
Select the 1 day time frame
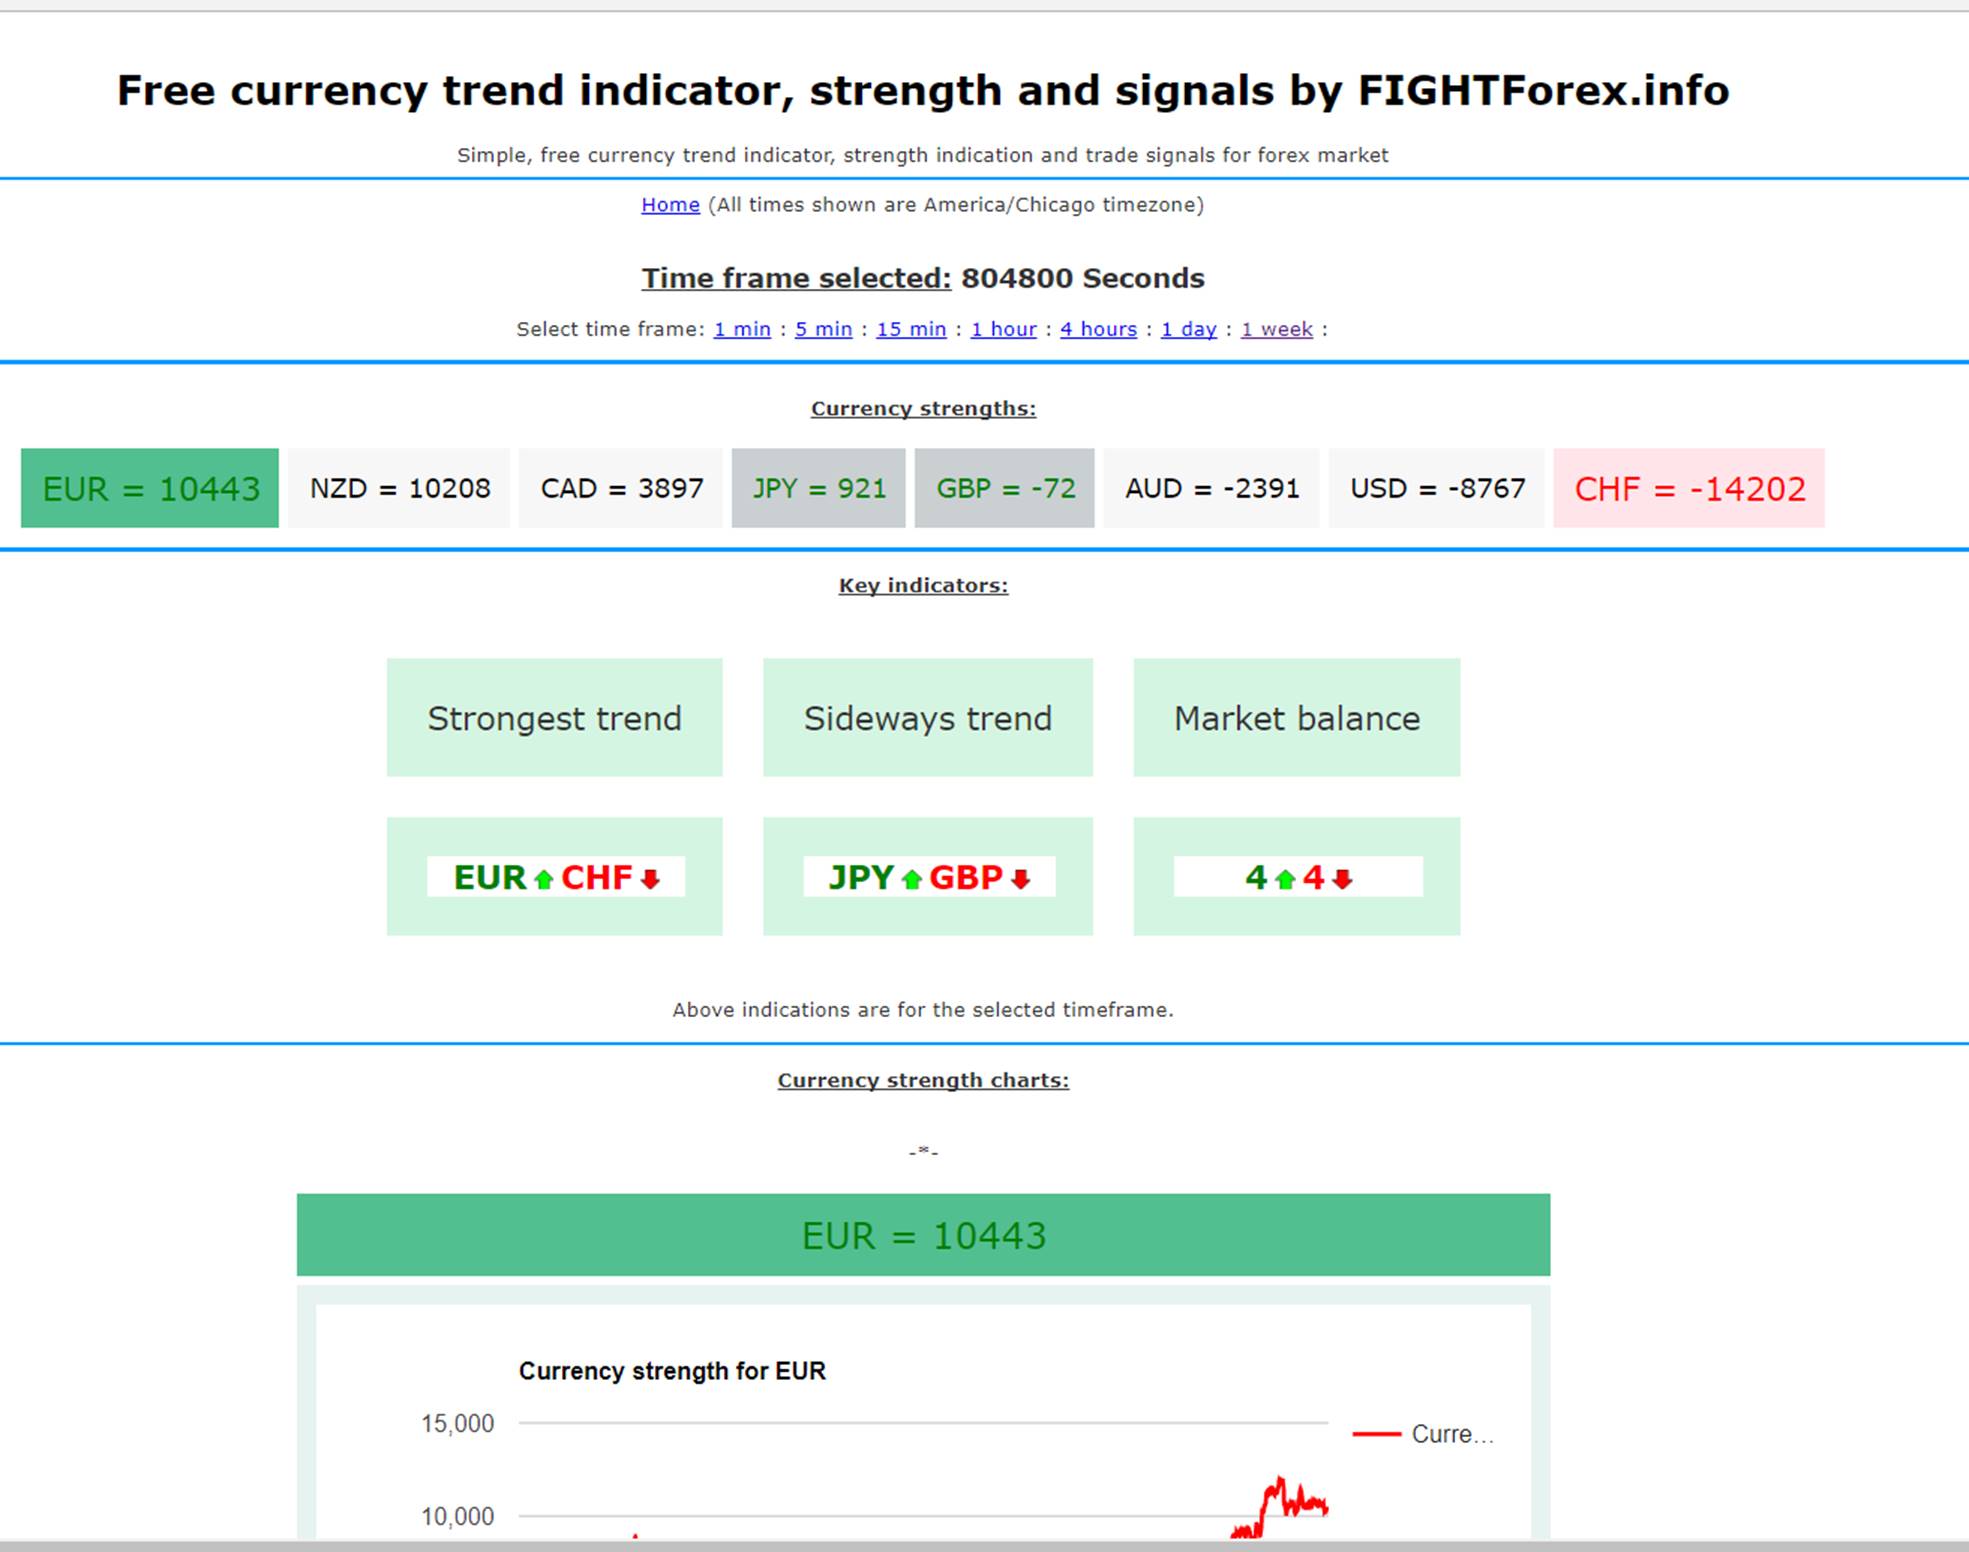1188,329
